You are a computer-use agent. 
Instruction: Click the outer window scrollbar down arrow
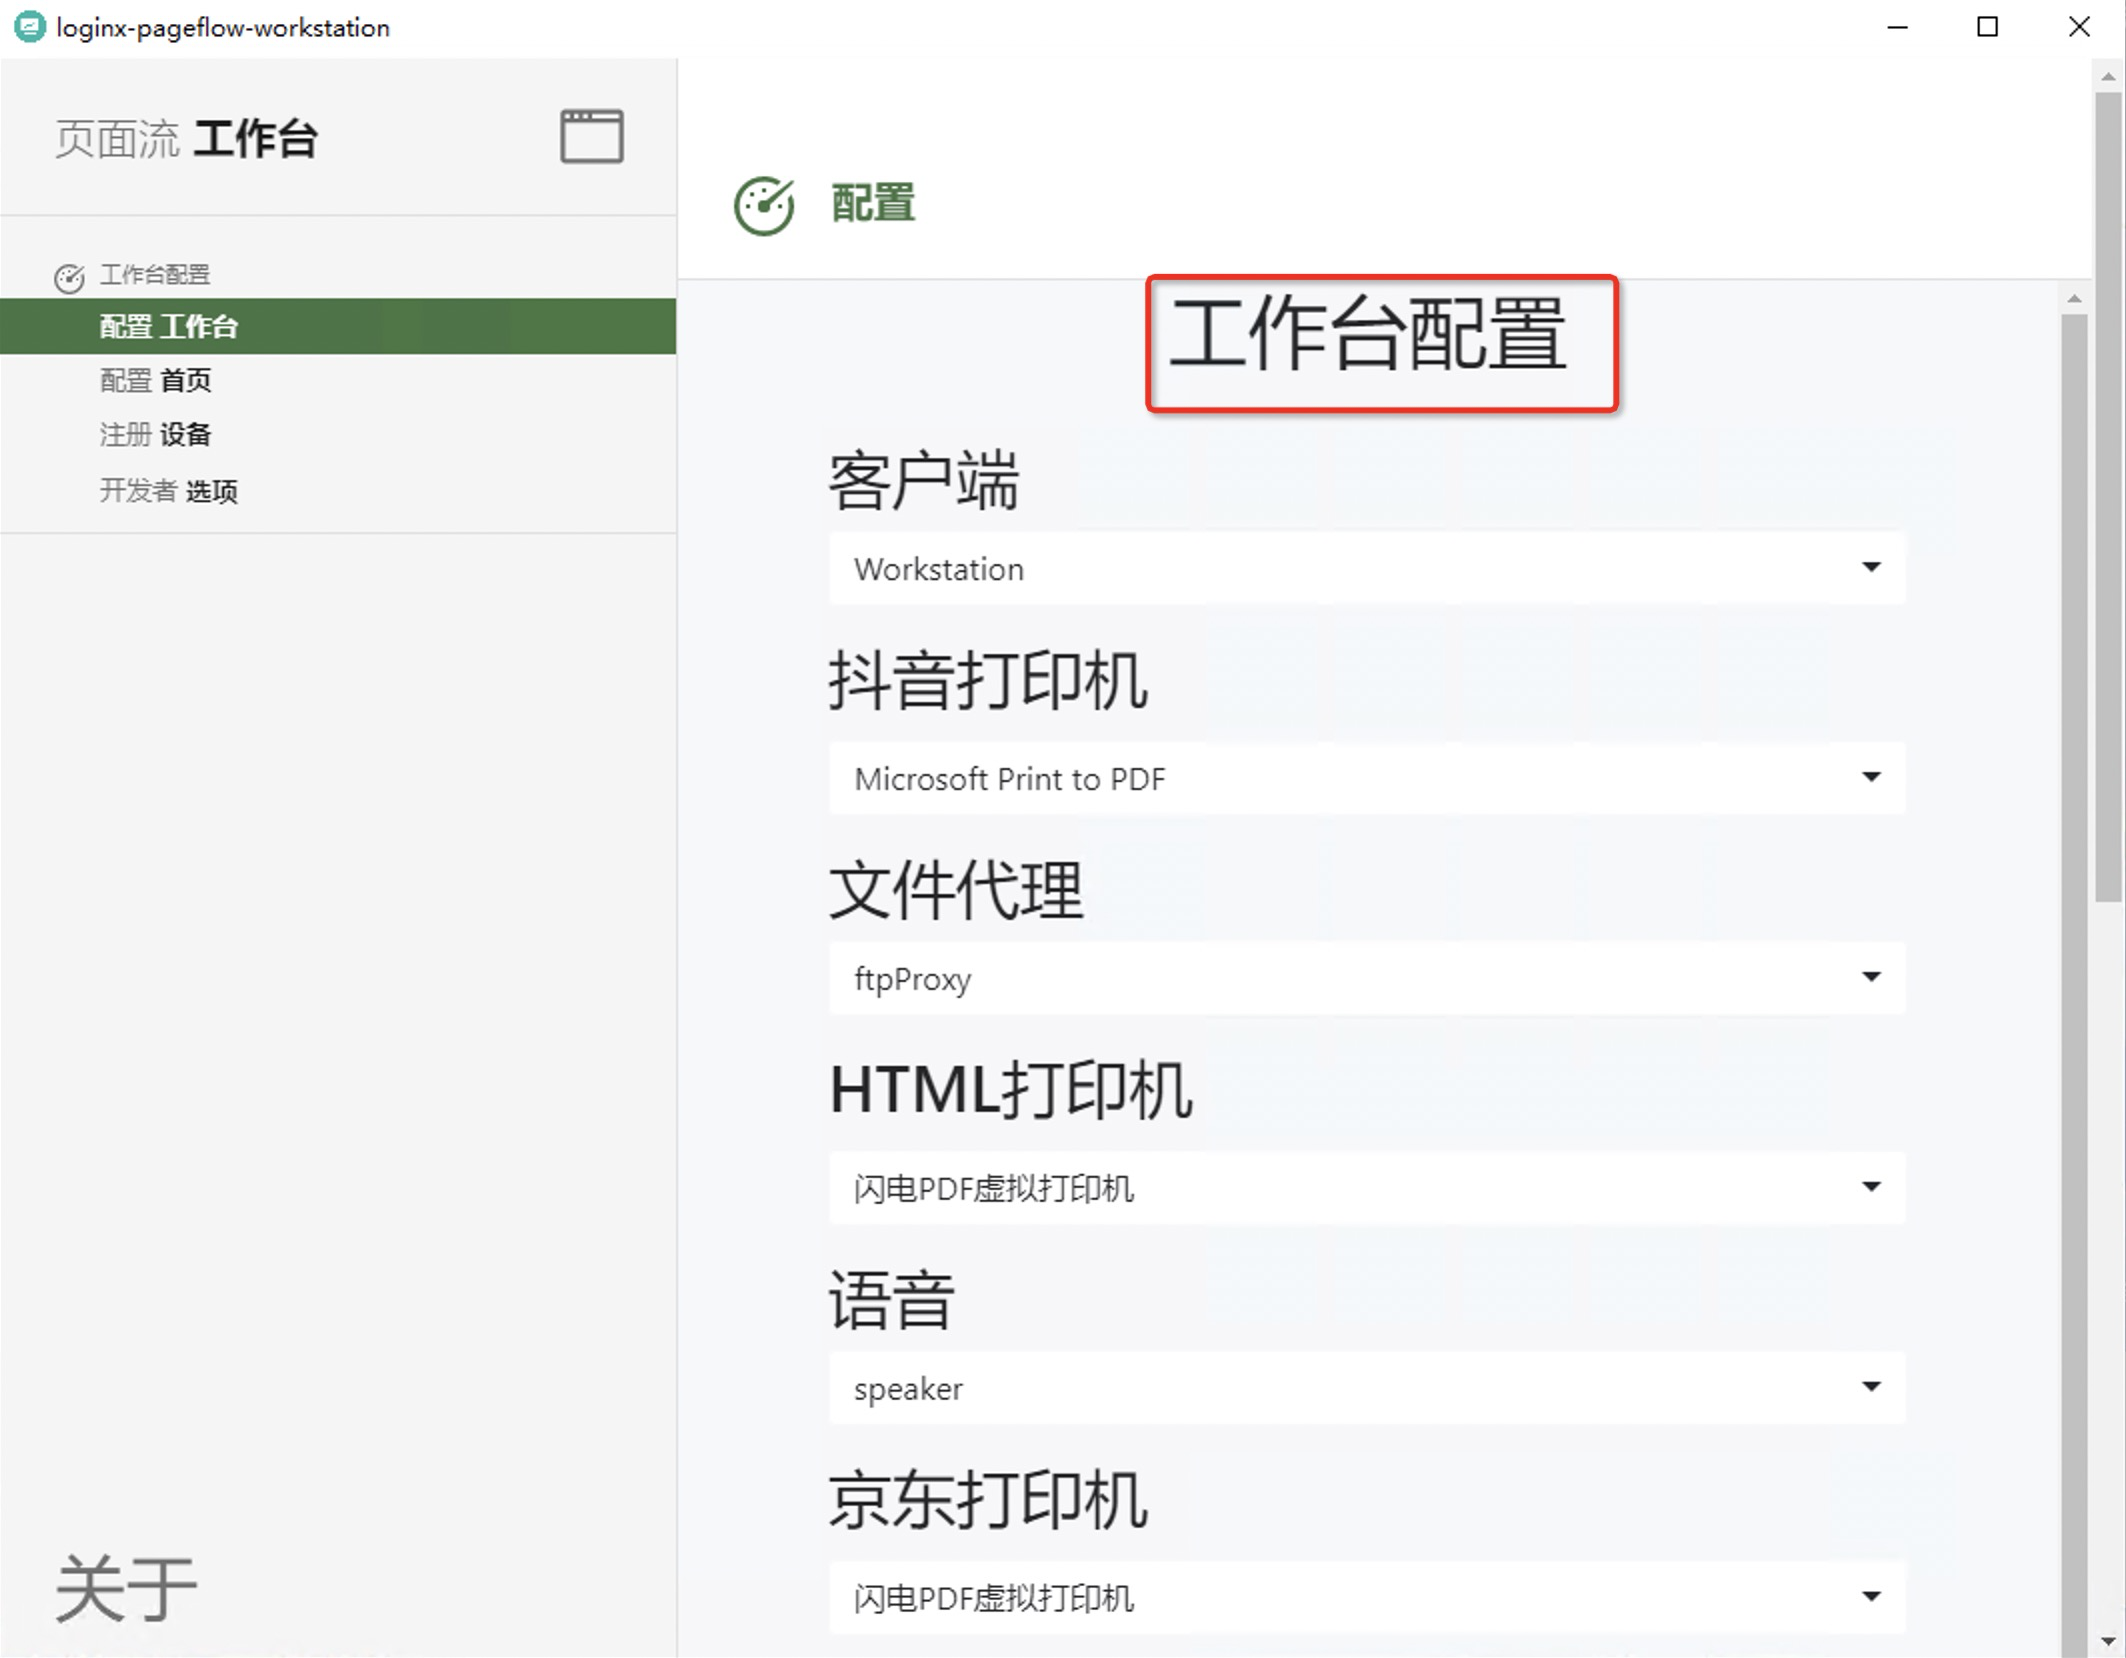tap(2108, 1641)
